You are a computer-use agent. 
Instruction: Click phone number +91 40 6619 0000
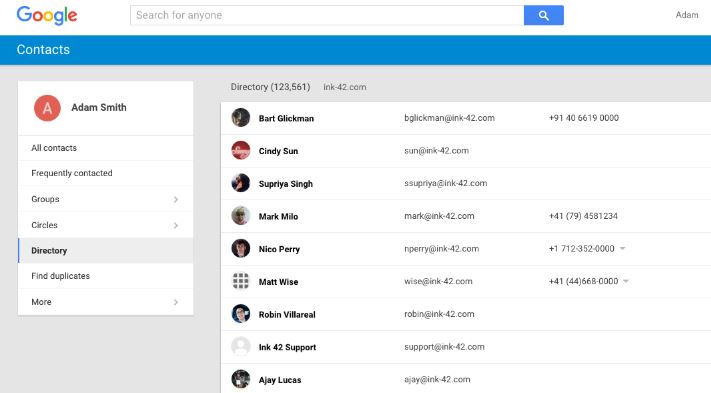tap(584, 118)
